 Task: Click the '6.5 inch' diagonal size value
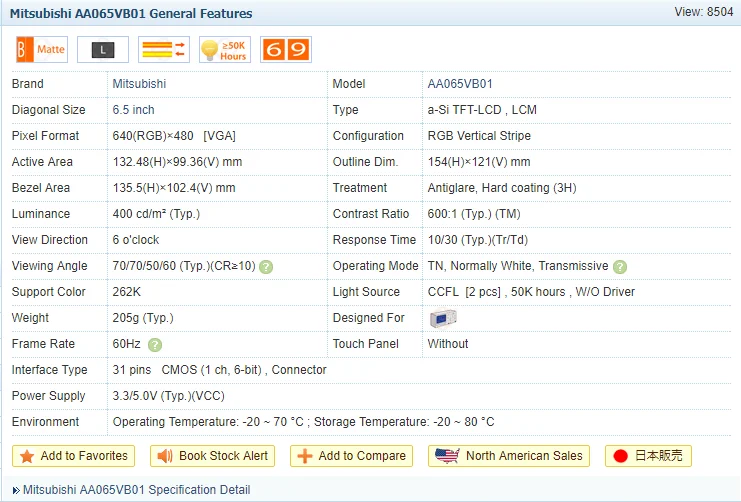click(133, 110)
